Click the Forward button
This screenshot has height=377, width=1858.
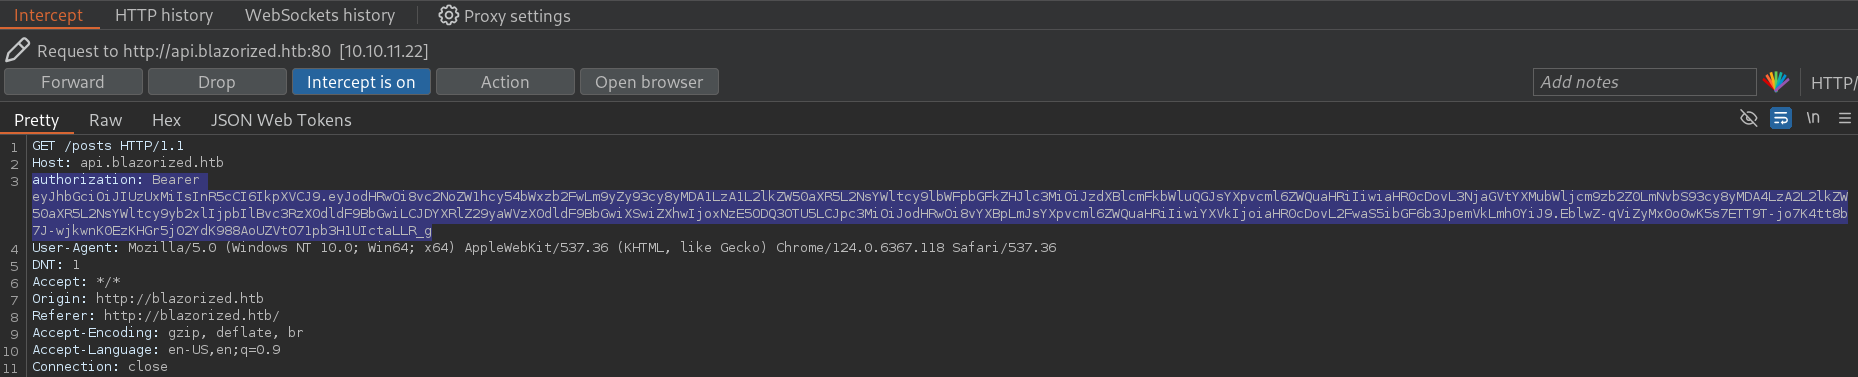point(73,82)
